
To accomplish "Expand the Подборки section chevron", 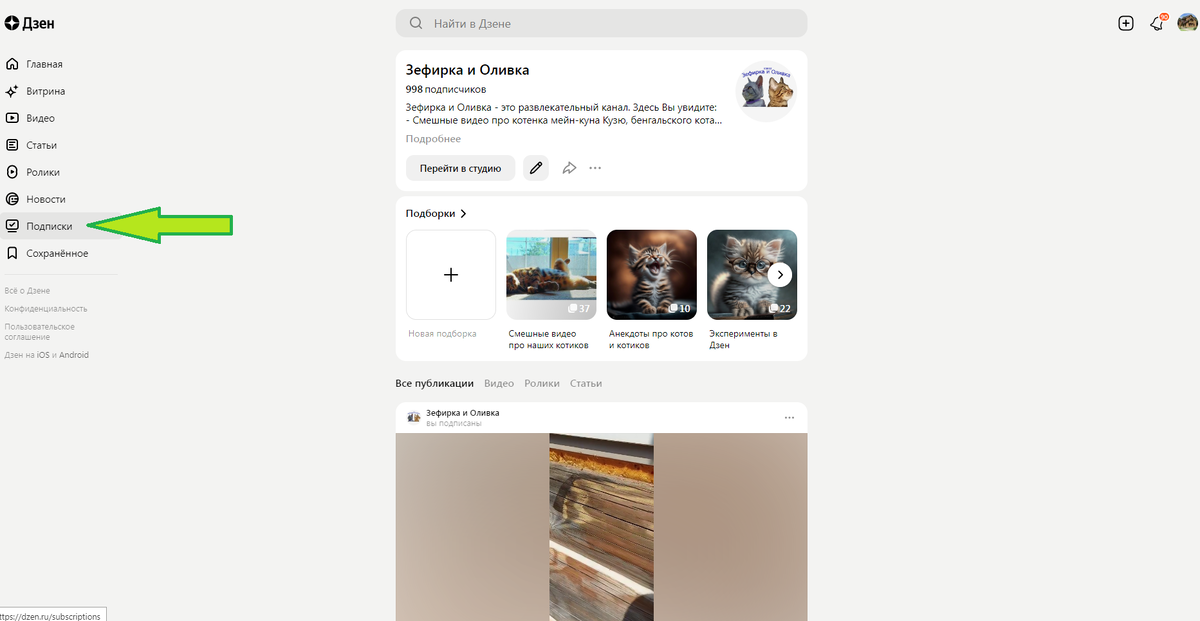I will click(x=464, y=214).
